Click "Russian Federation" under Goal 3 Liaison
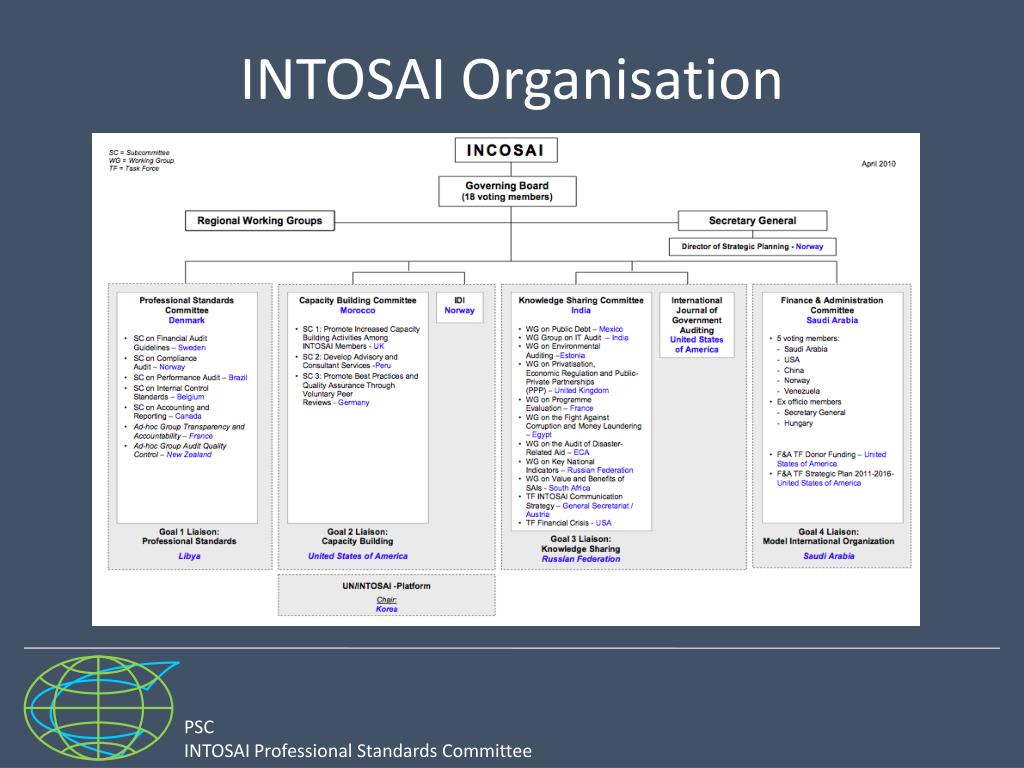 (x=581, y=559)
